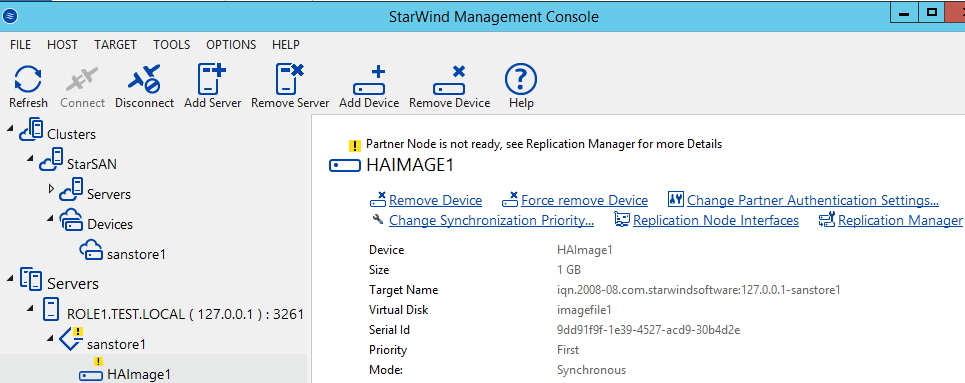Viewport: 965px width, 383px height.
Task: Open the Replication Manager link
Action: [x=900, y=220]
